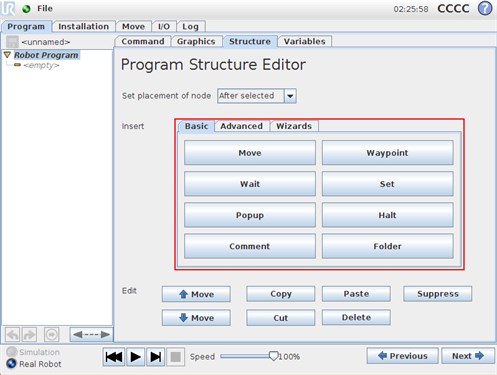Screen dimensions: 497x375
Task: Insert a Waypoint node
Action: [387, 153]
